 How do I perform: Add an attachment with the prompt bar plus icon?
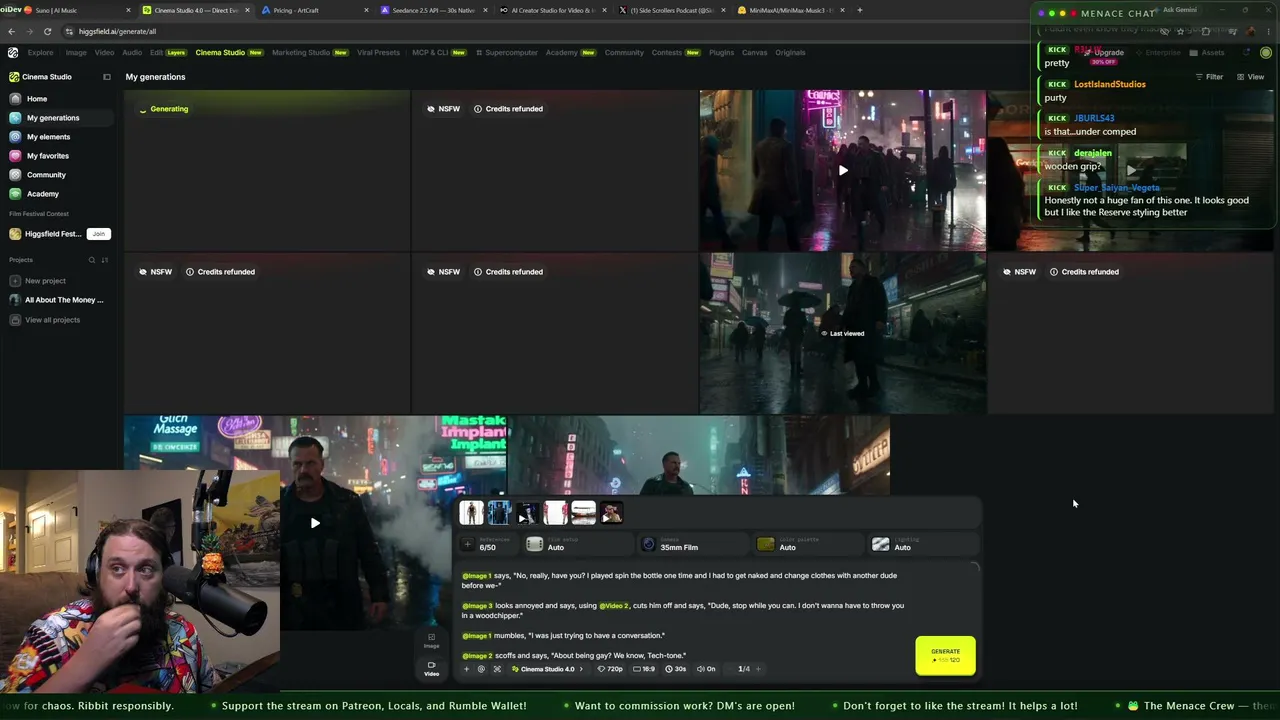(466, 669)
